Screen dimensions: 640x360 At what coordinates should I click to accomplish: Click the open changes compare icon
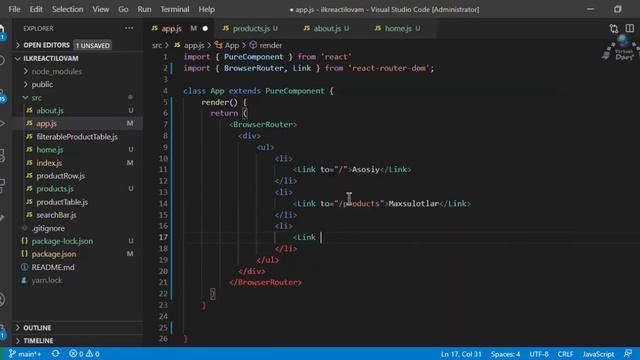(x=613, y=29)
